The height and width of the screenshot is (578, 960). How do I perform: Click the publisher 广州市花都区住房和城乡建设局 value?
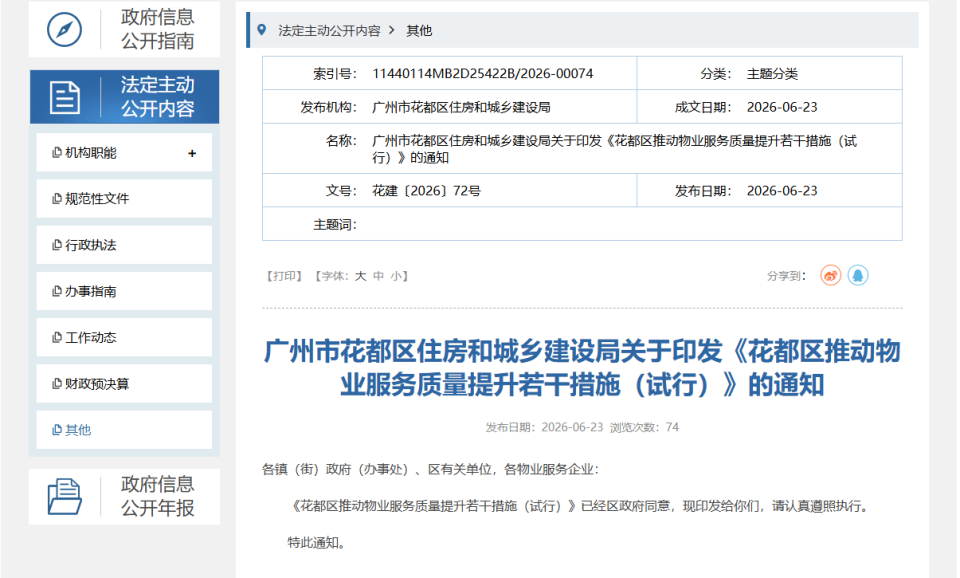[461, 107]
